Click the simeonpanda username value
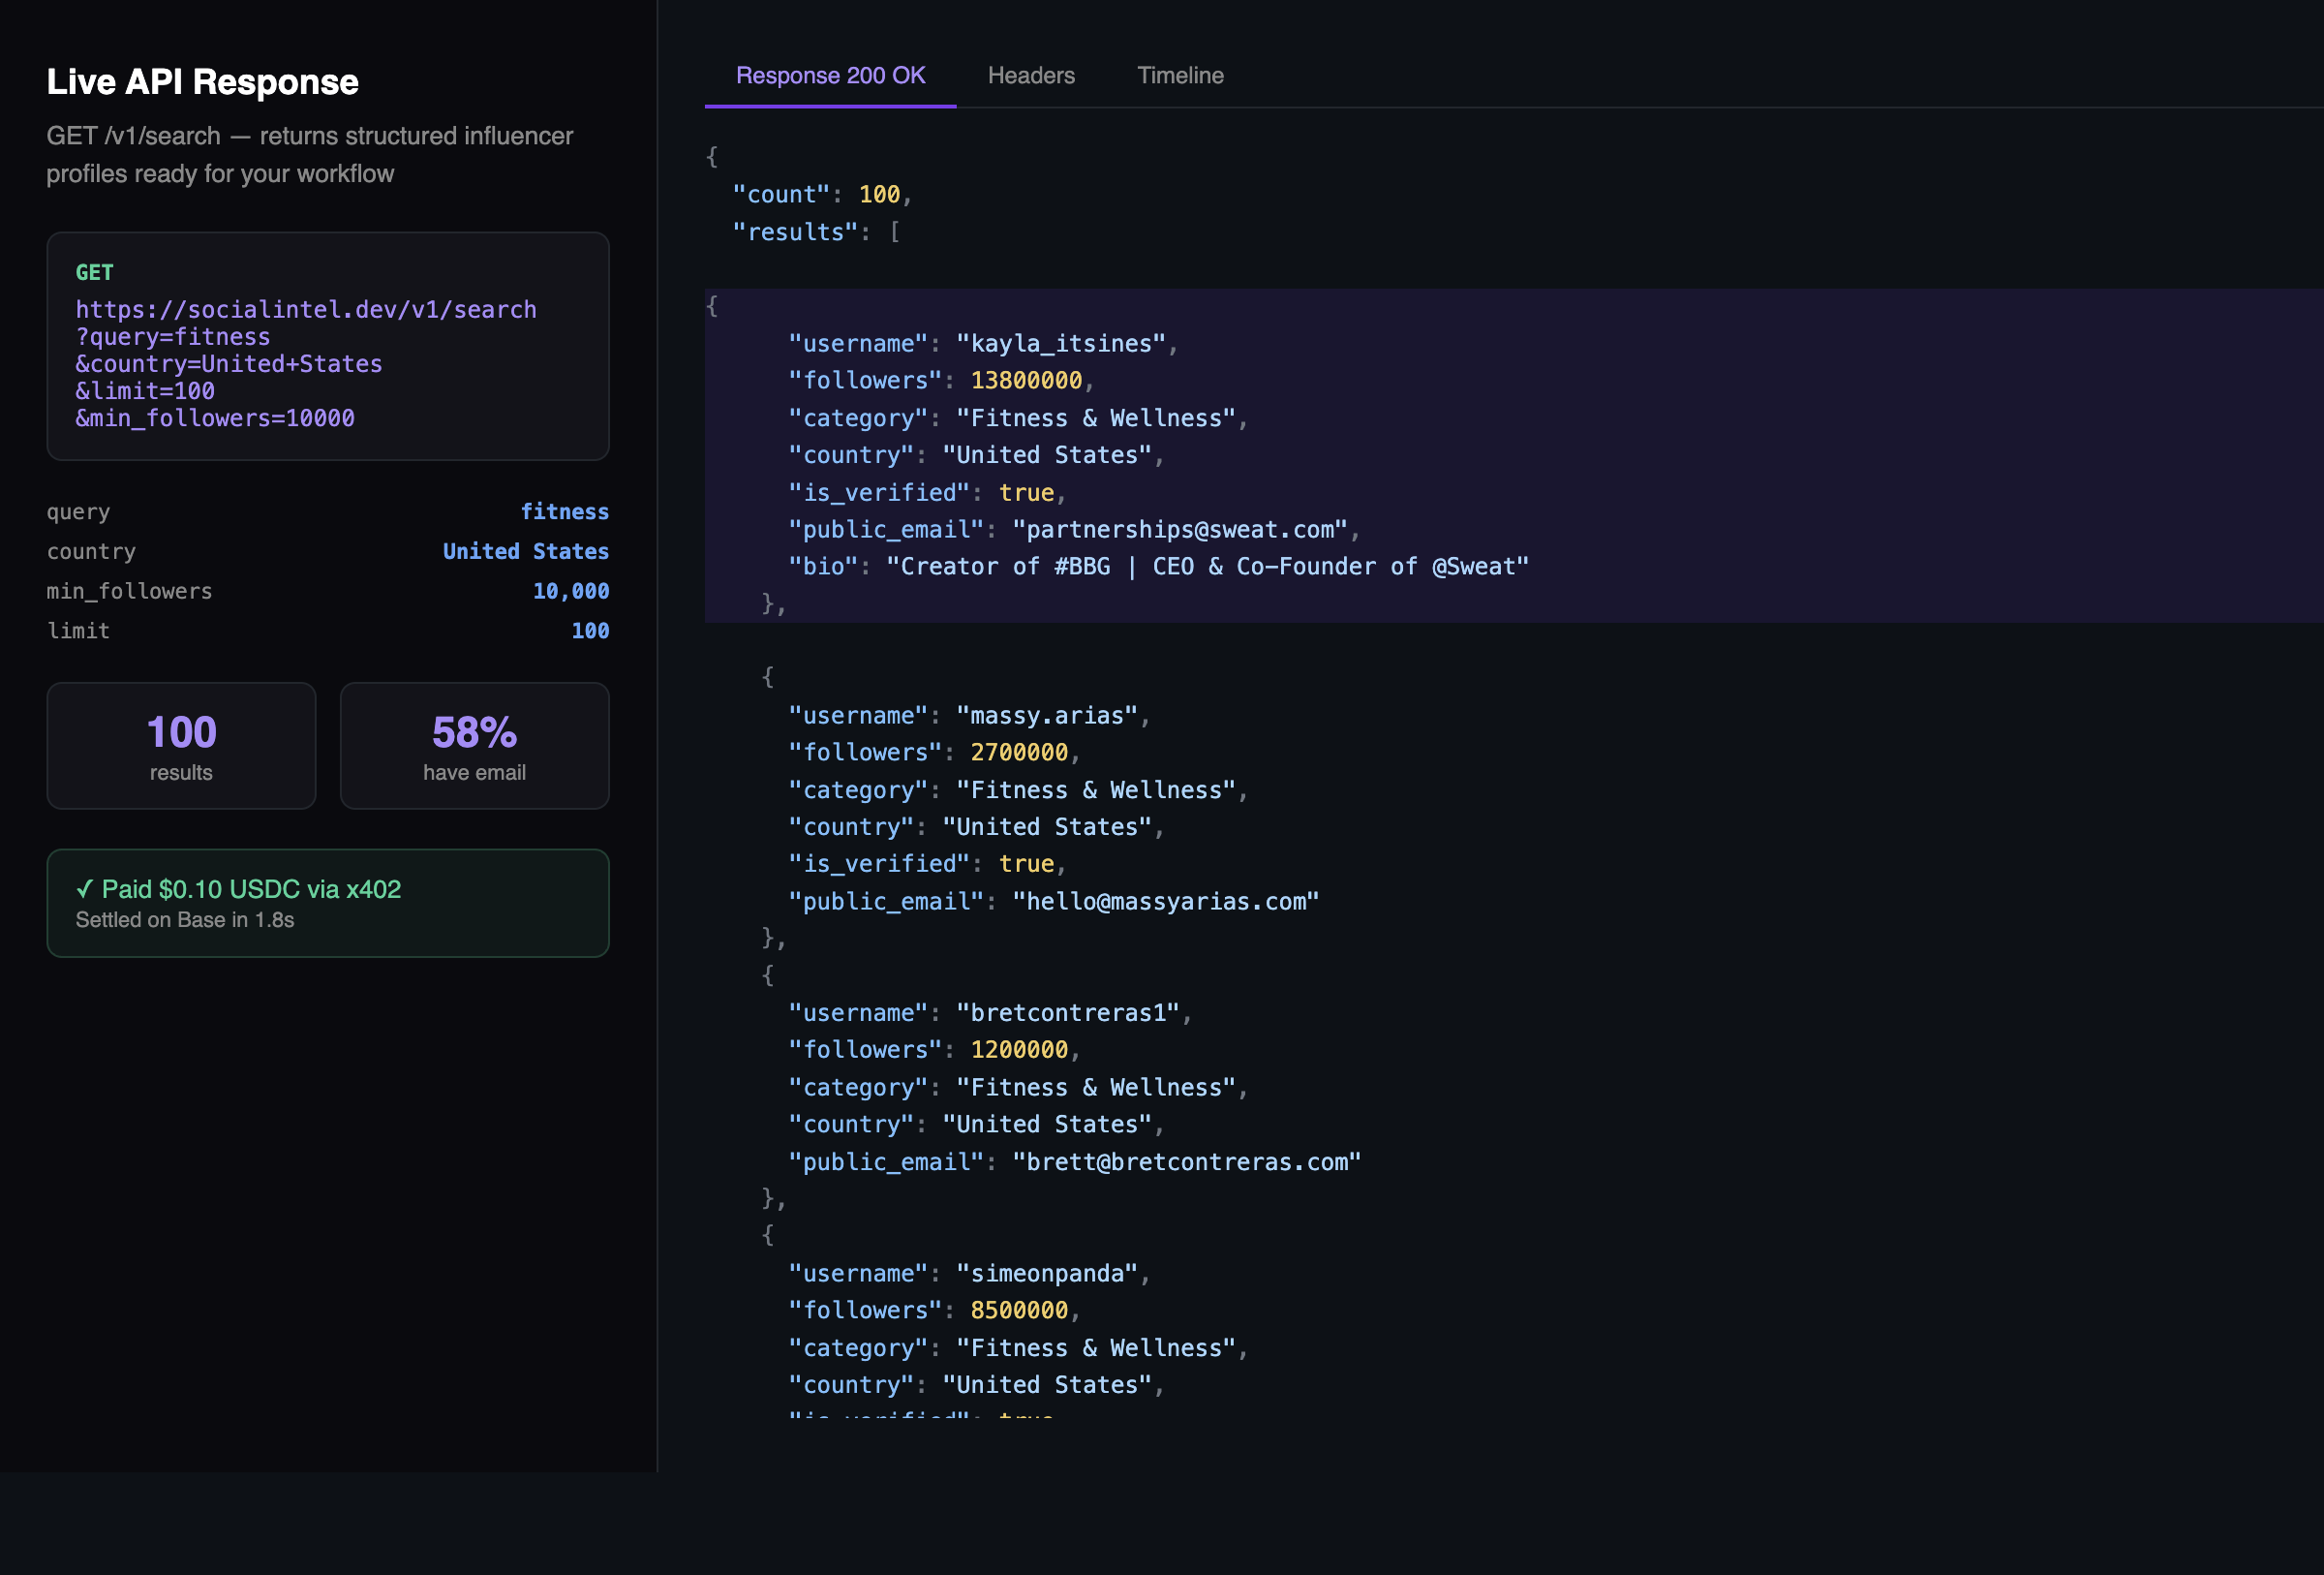This screenshot has width=2324, height=1575. tap(1046, 1272)
